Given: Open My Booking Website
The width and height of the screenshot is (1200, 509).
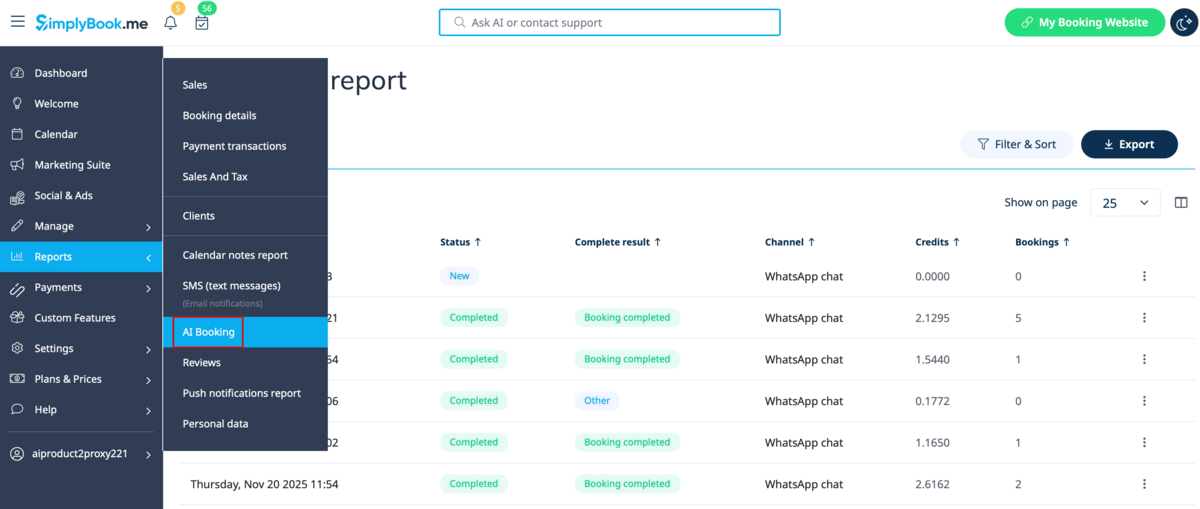Looking at the screenshot, I should 1084,22.
